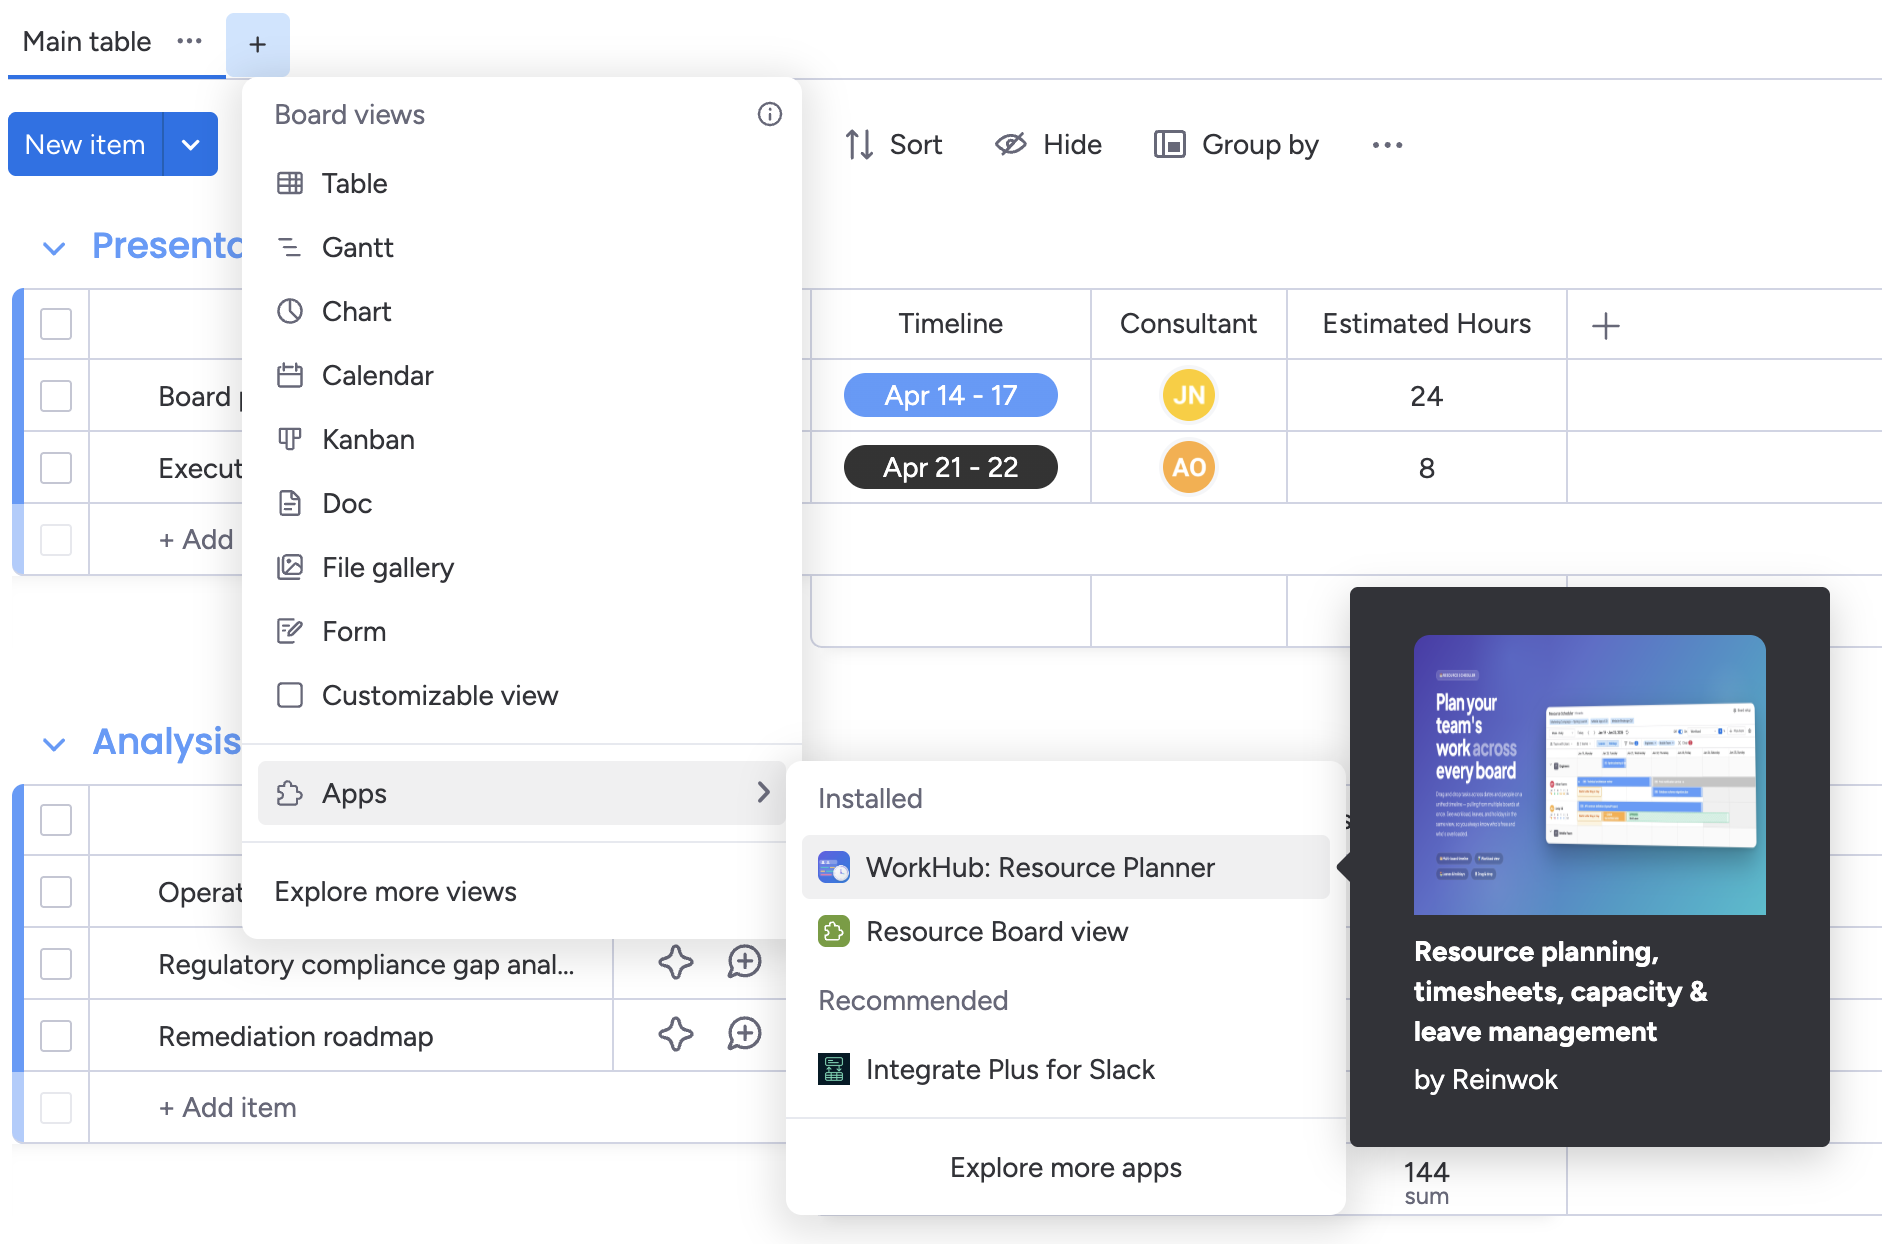
Task: Check the Regulatory compliance row checkbox
Action: pyautogui.click(x=56, y=963)
